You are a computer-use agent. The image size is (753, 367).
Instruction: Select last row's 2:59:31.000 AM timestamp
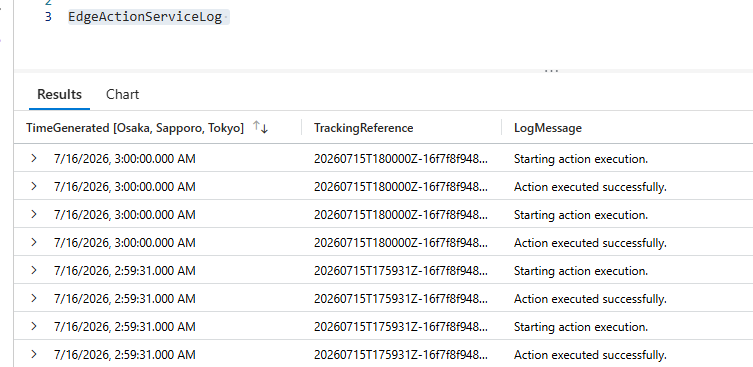coord(125,355)
